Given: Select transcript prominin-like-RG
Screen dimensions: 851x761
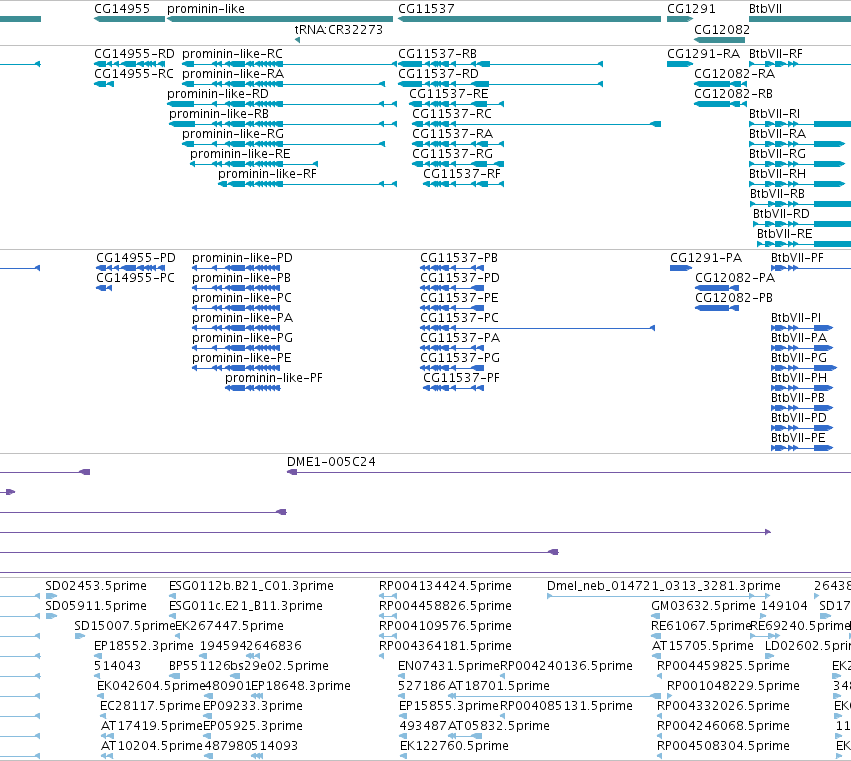Looking at the screenshot, I should click(x=233, y=135).
